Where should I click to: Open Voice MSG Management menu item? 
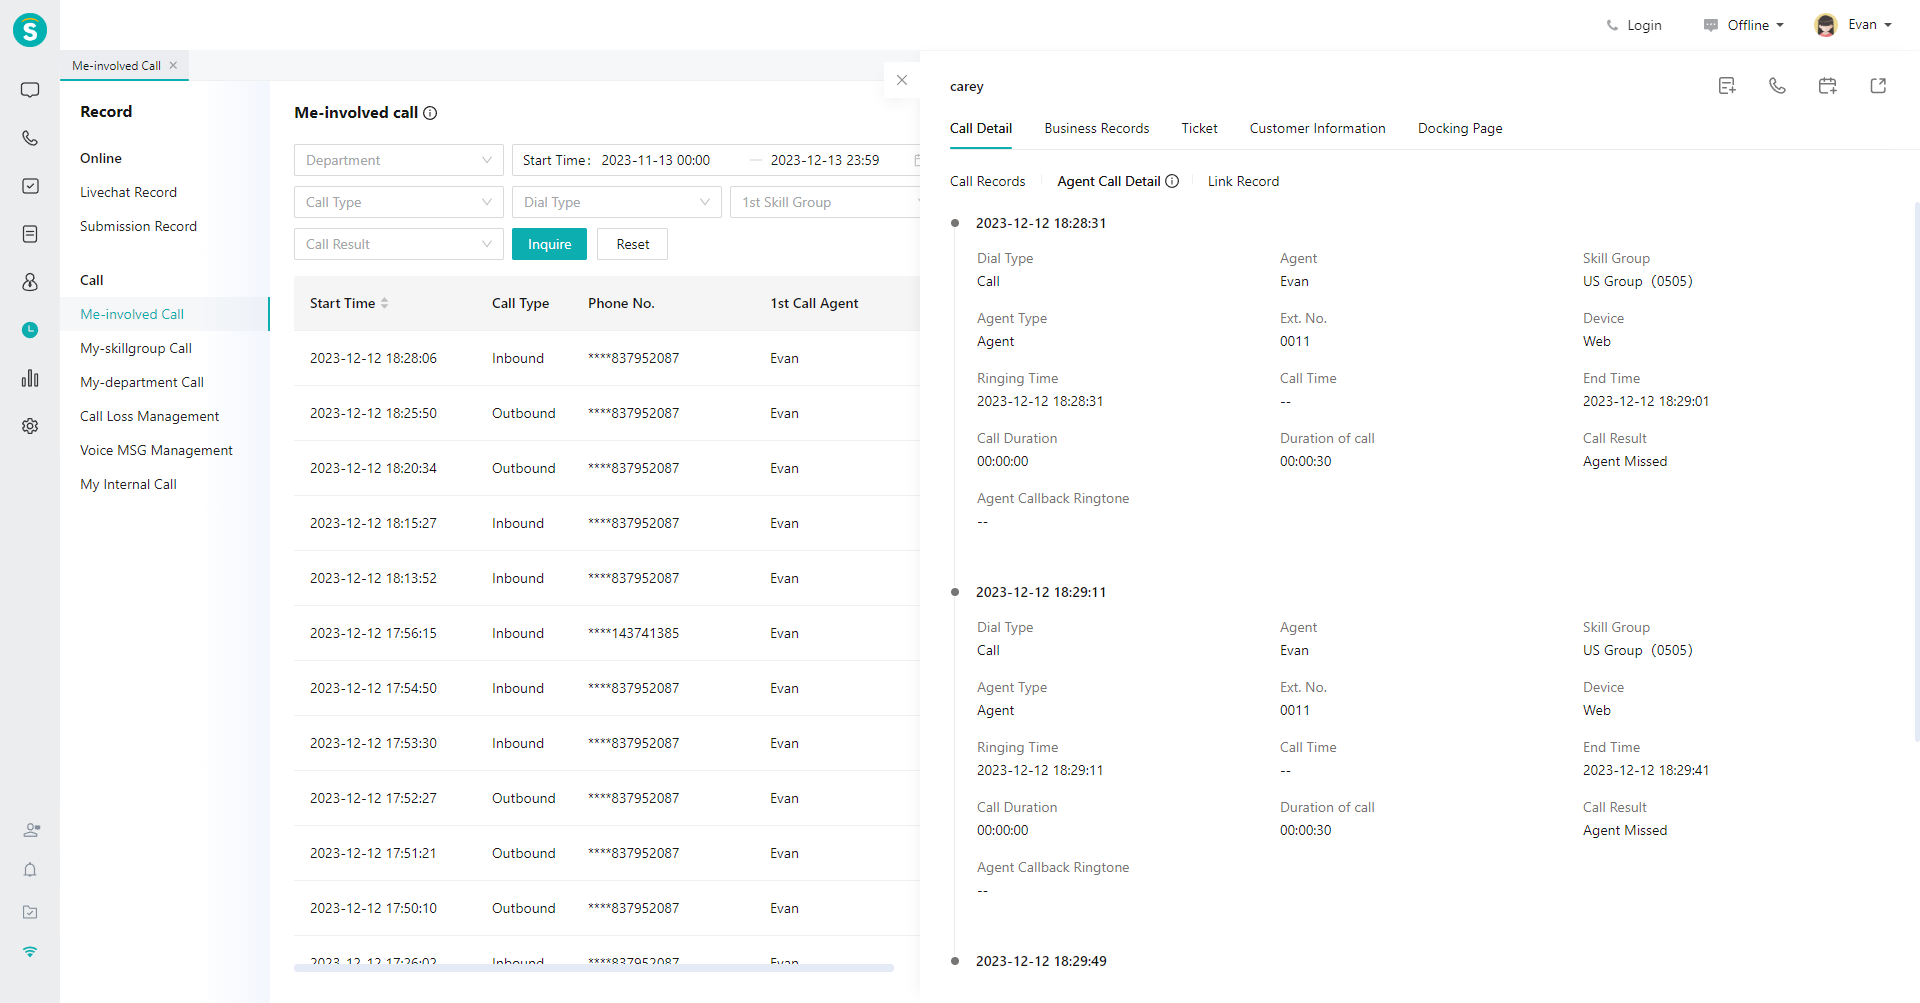click(x=156, y=450)
